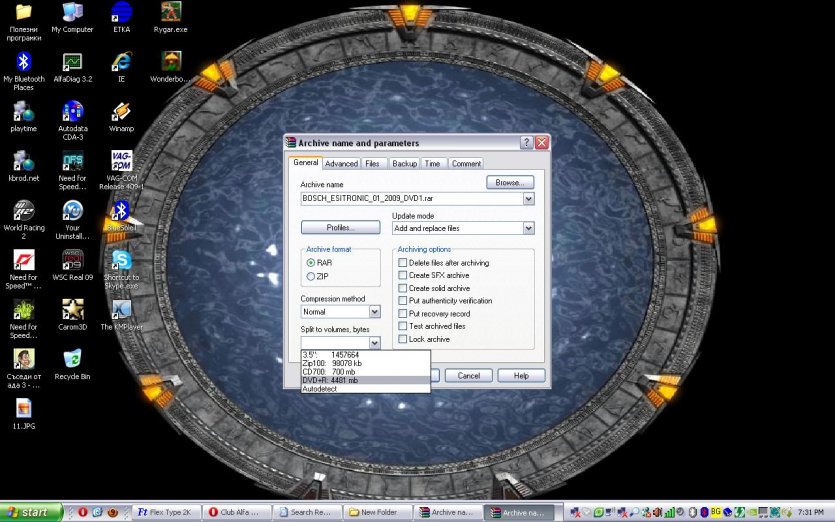This screenshot has height=522, width=835.
Task: Click the dialog's help question mark icon
Action: 526,143
